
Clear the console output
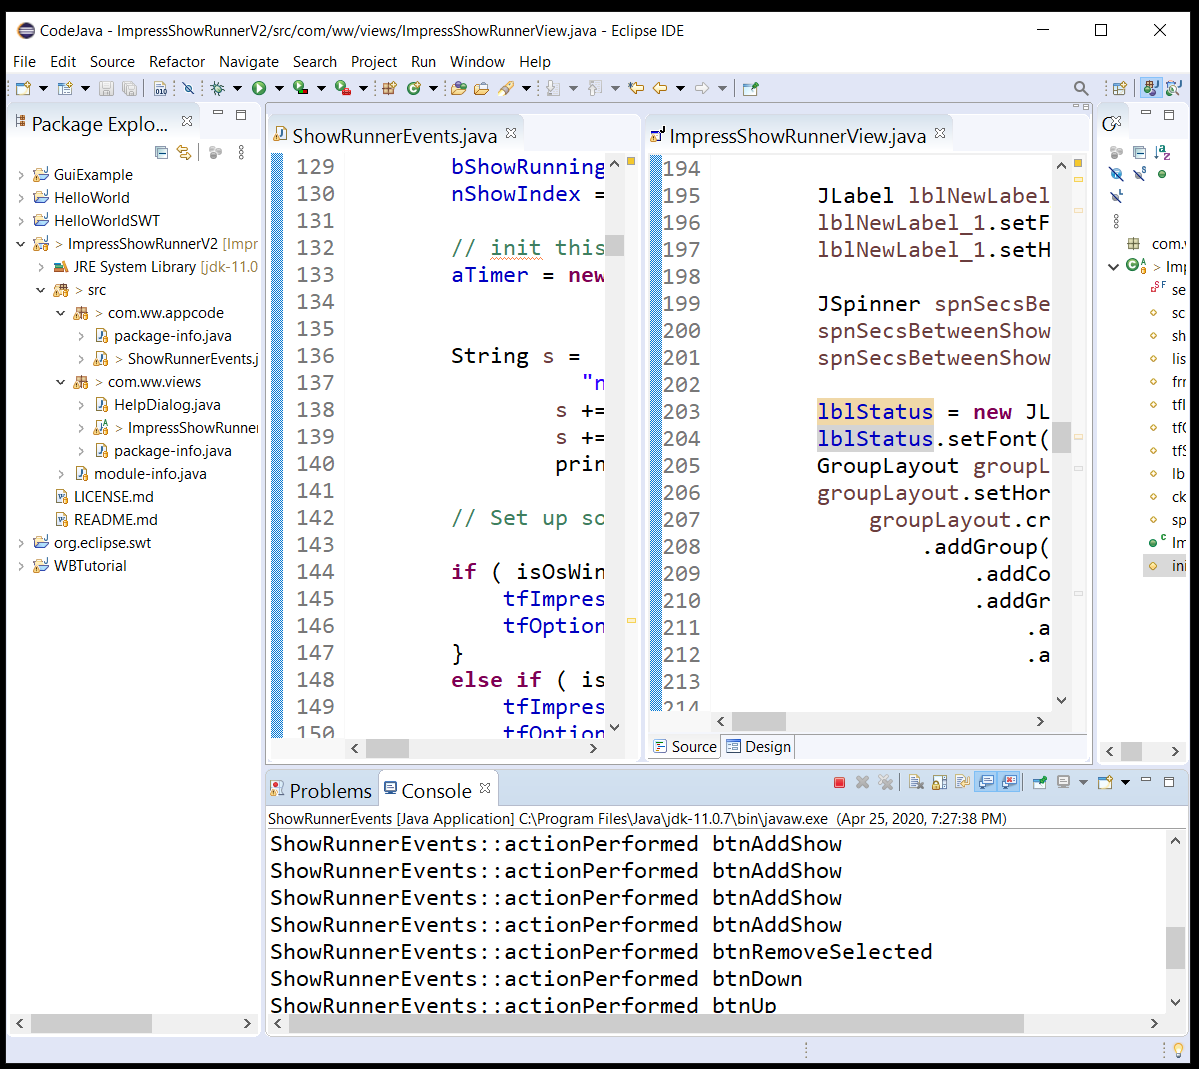click(915, 782)
